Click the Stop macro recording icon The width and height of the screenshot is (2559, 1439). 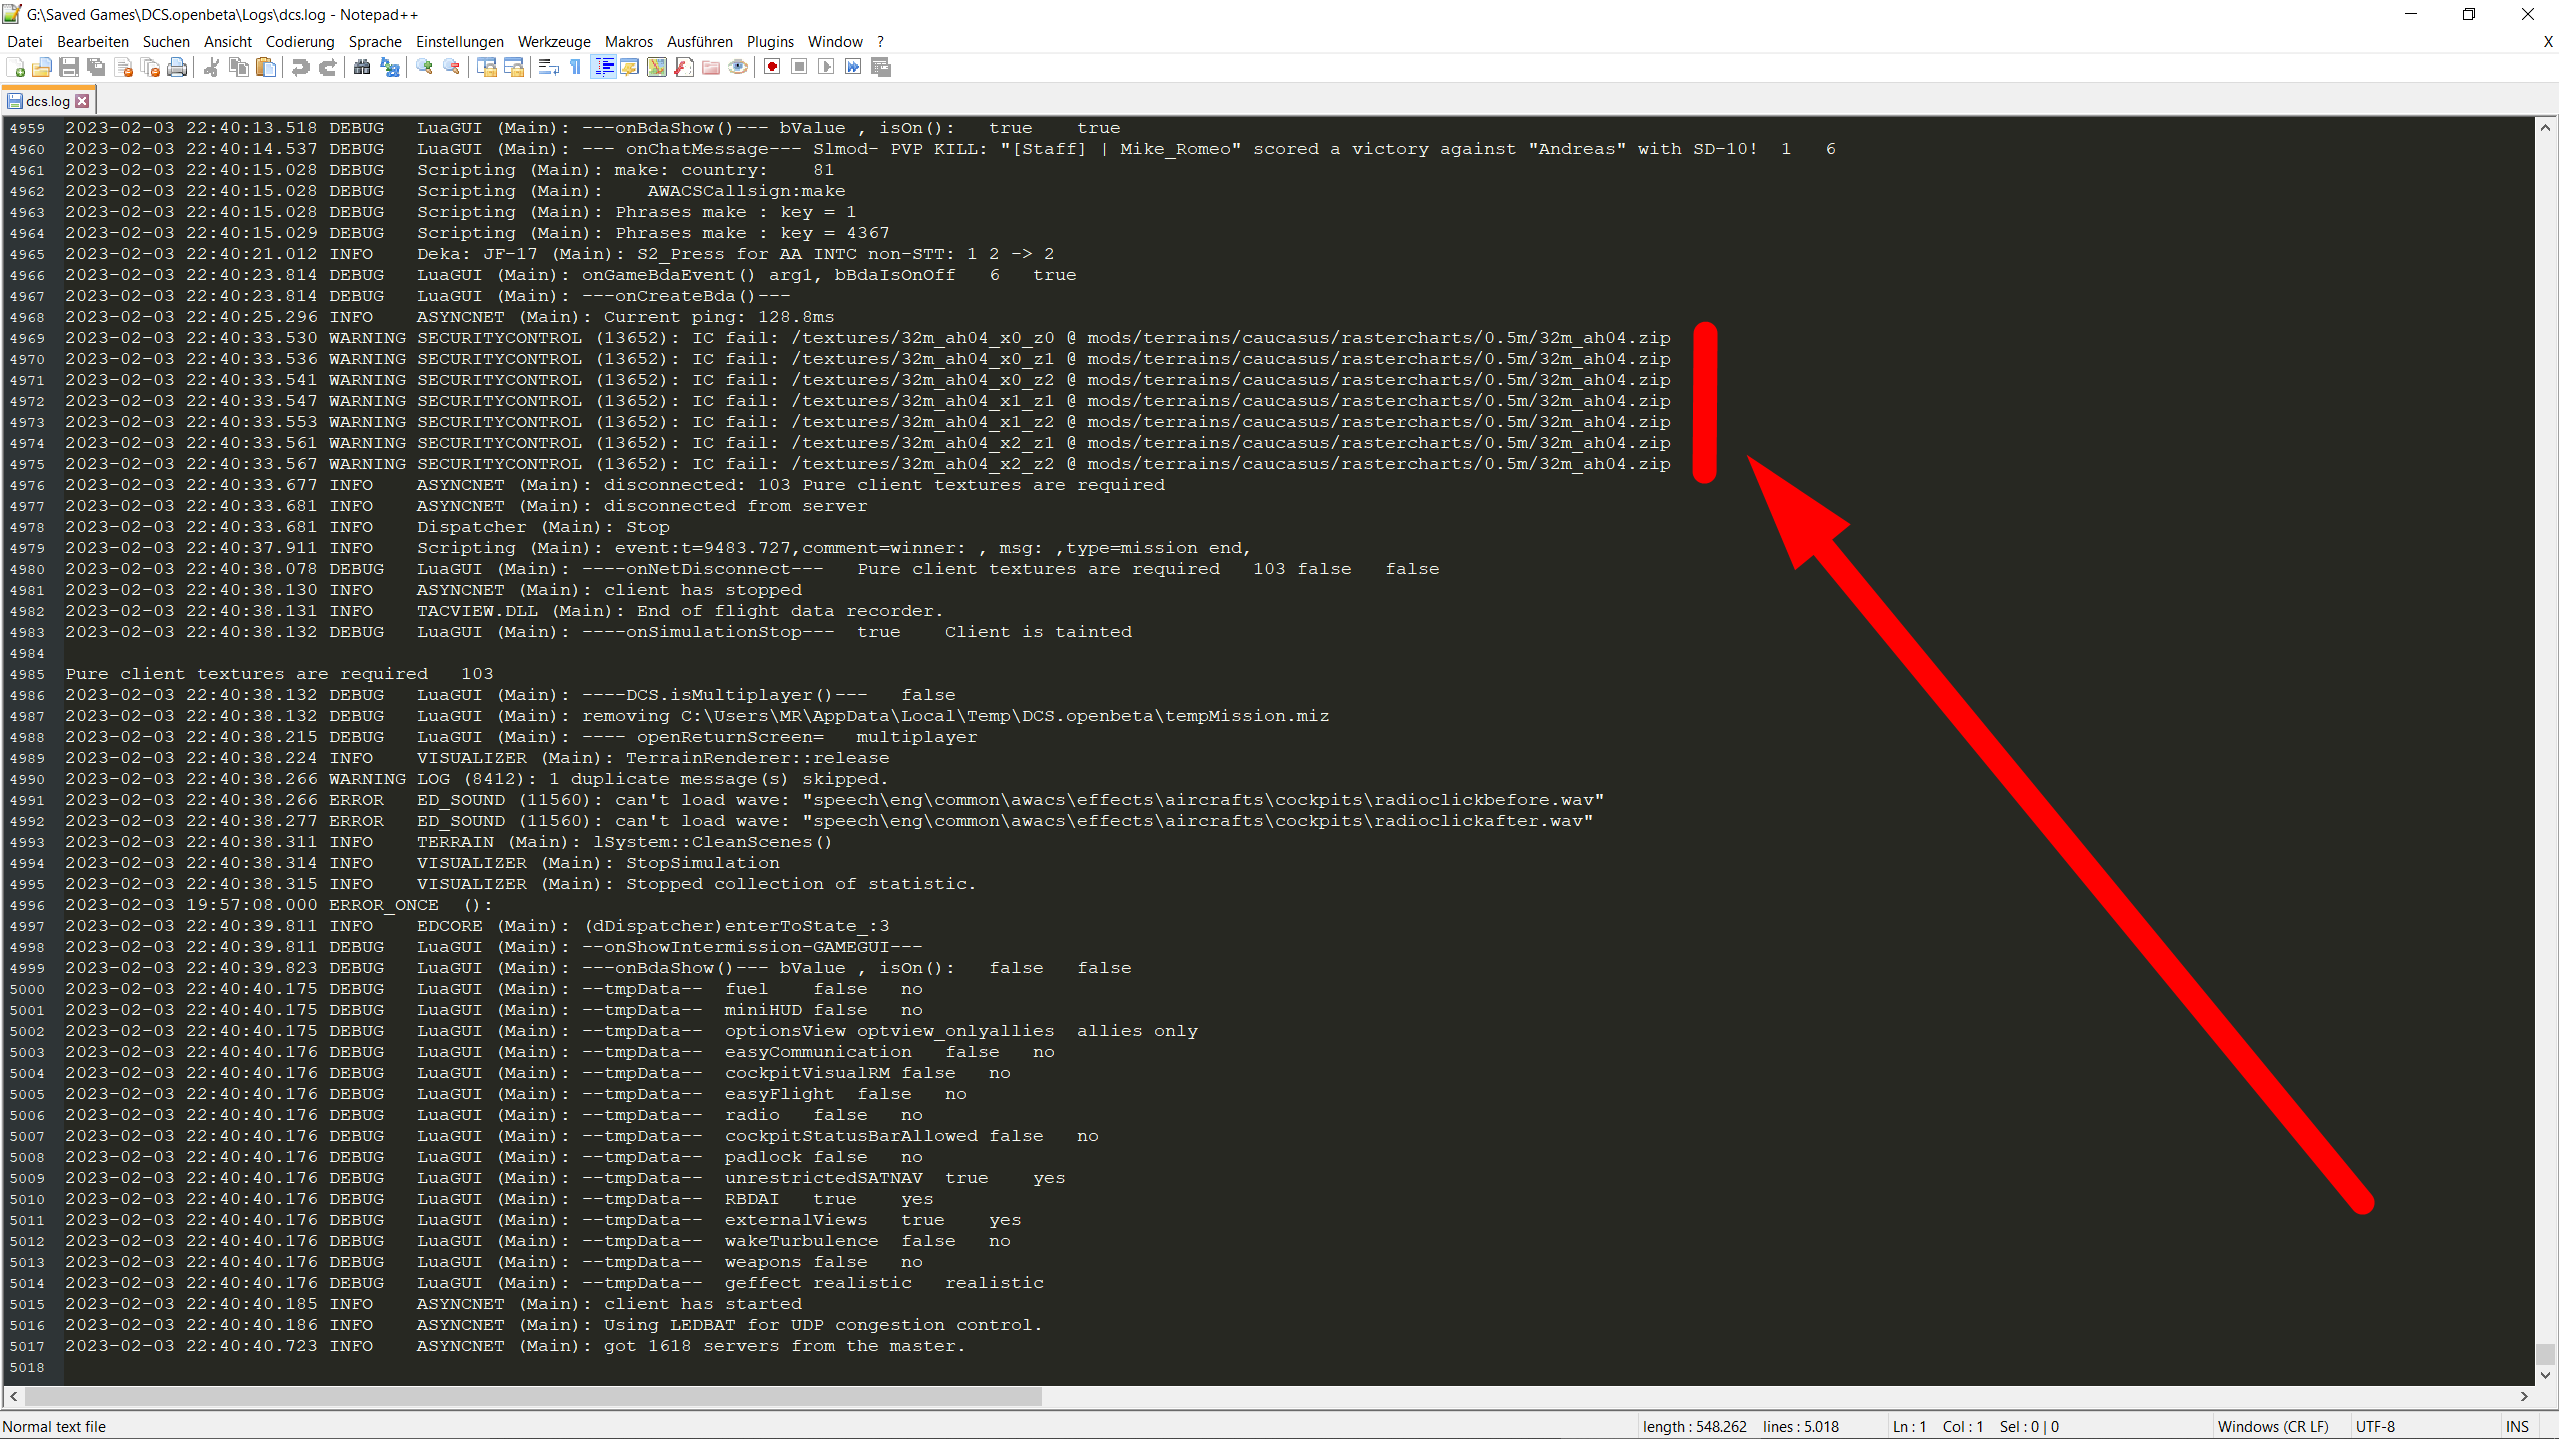(799, 67)
